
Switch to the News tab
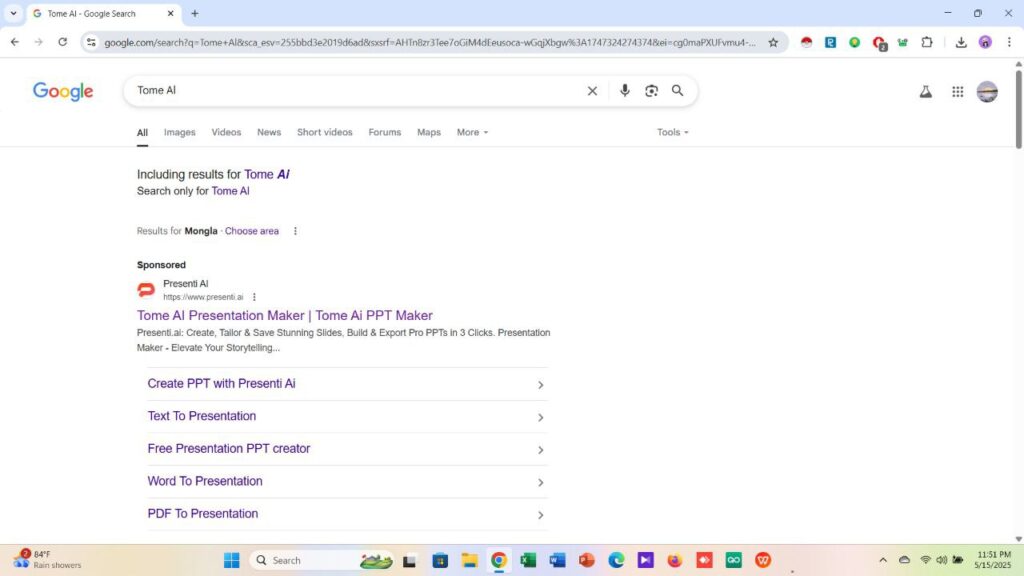(268, 132)
